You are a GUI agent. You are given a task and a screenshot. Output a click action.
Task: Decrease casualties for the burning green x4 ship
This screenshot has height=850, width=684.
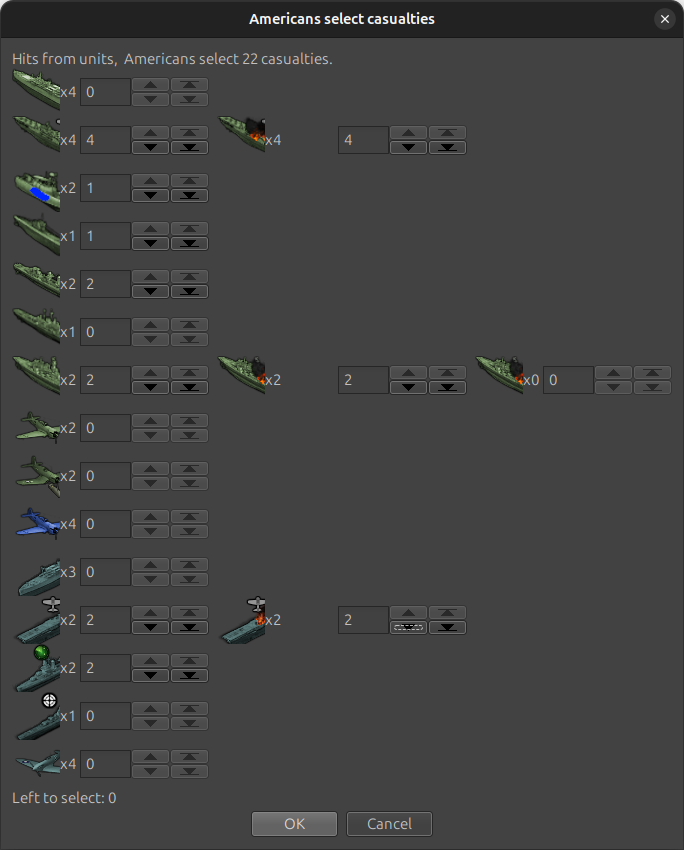[409, 147]
